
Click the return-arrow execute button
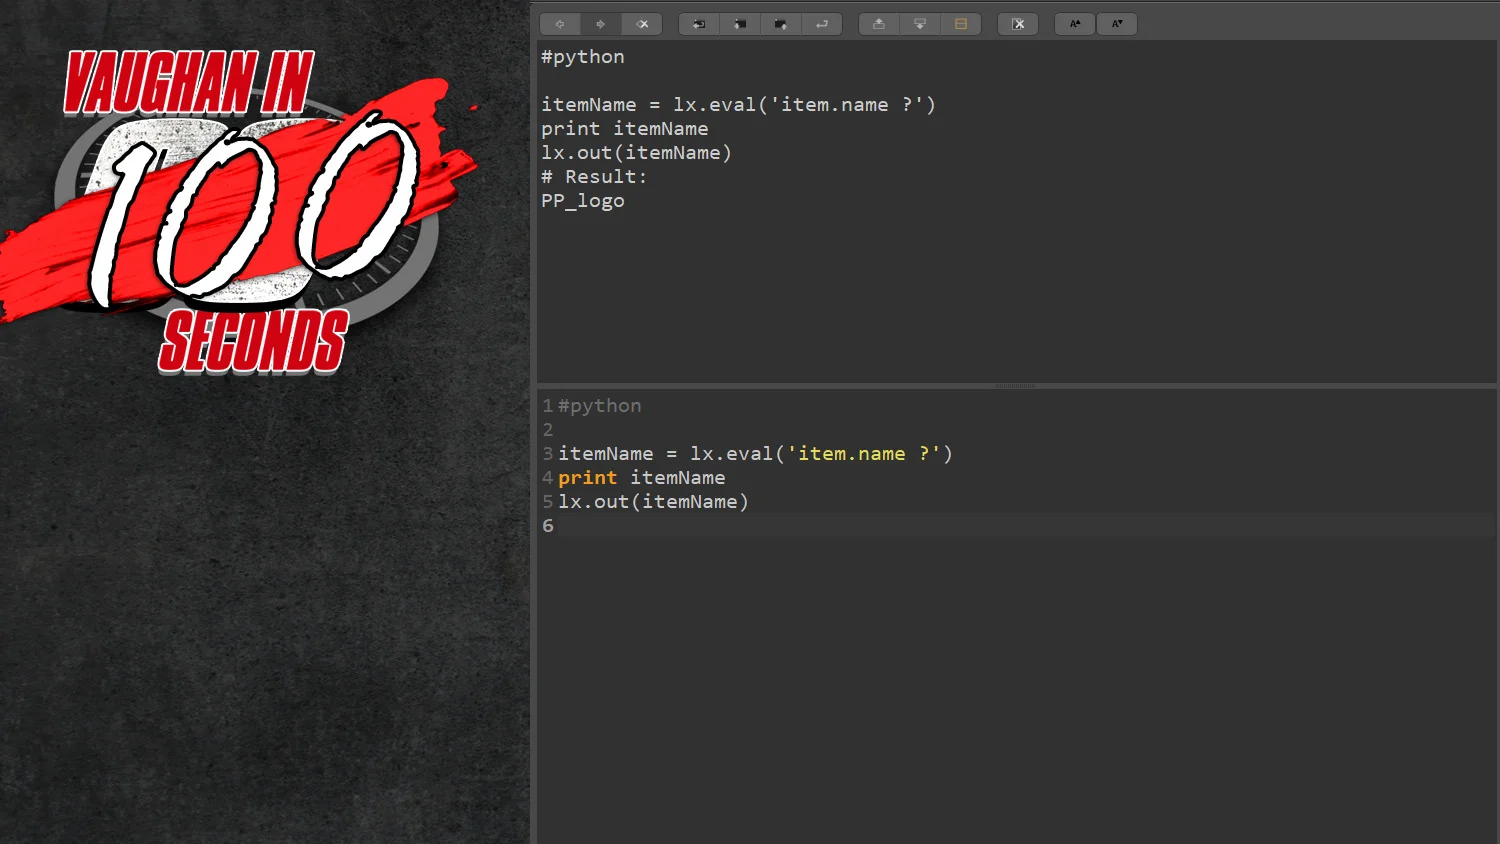[x=822, y=24]
